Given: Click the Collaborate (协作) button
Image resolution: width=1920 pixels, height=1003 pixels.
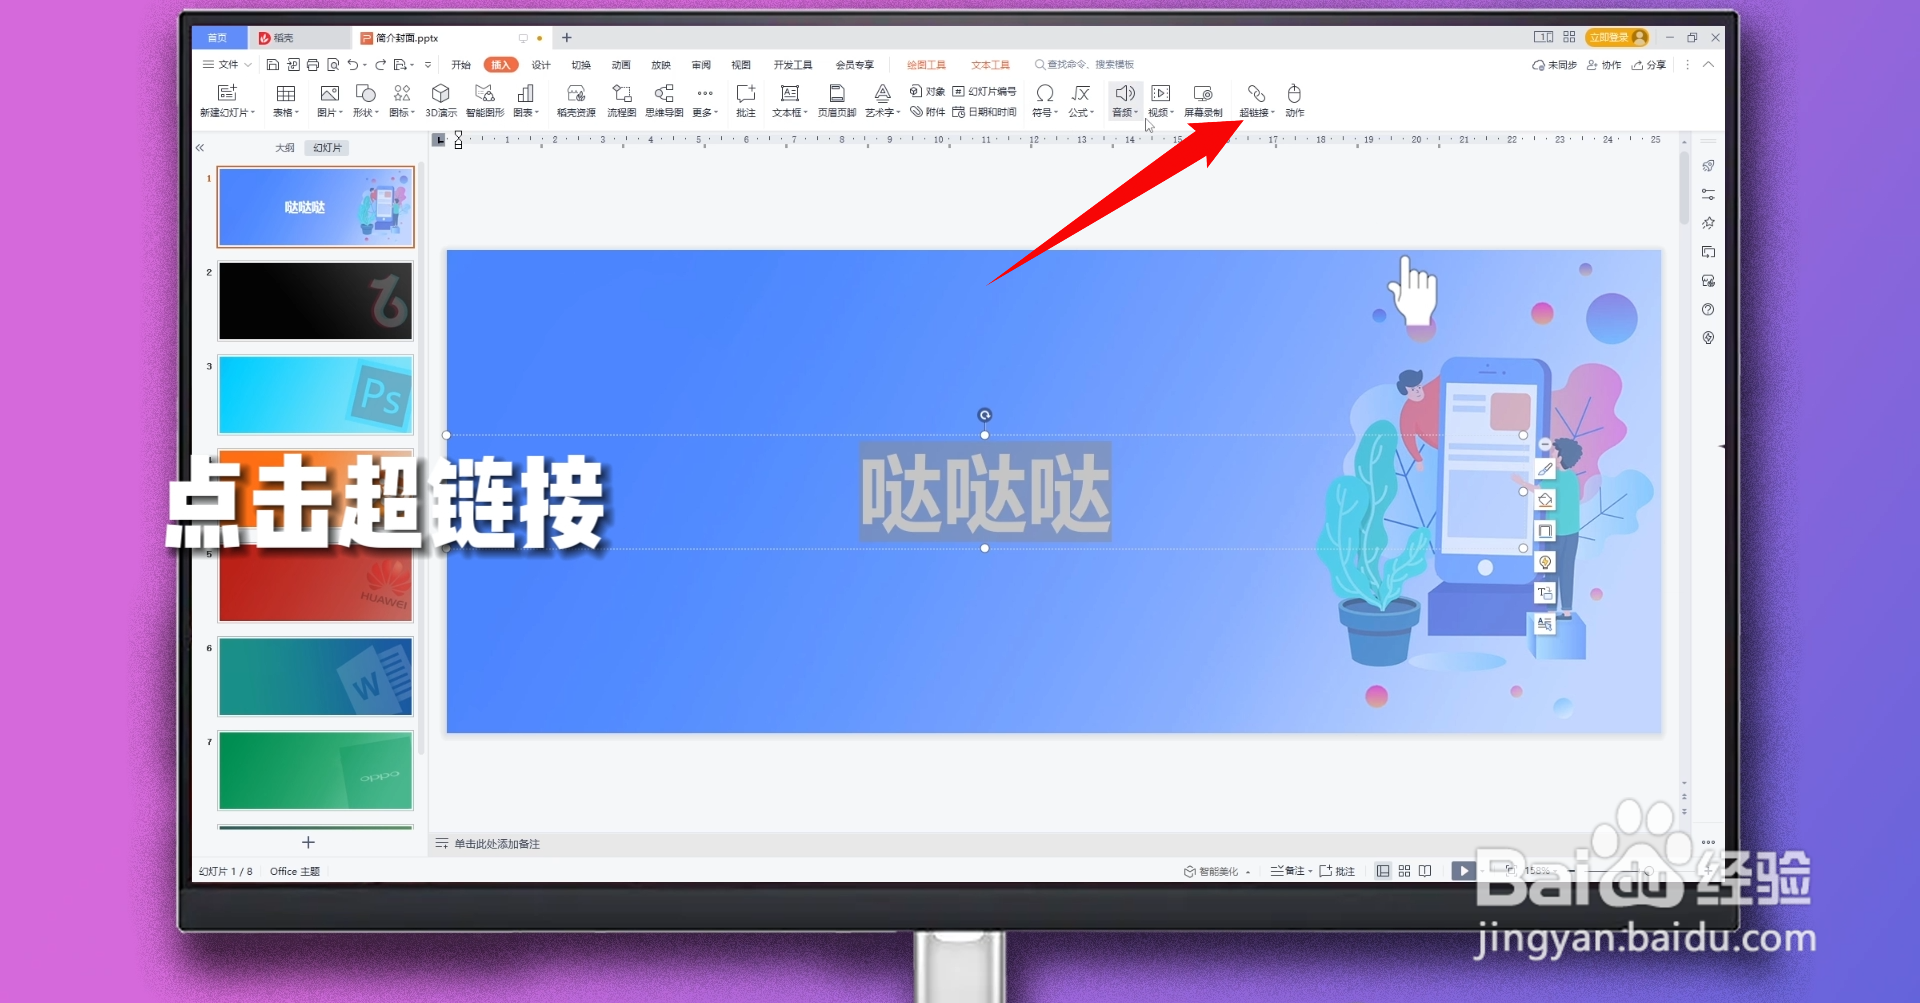Looking at the screenshot, I should (x=1604, y=65).
